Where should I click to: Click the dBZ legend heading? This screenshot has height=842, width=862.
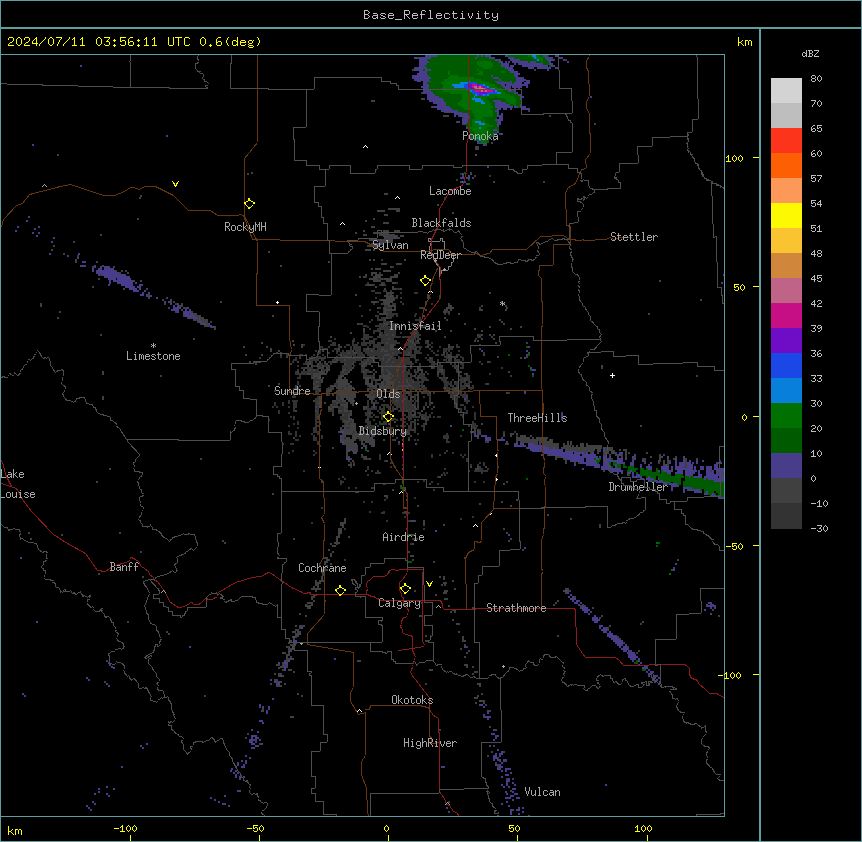tap(810, 53)
